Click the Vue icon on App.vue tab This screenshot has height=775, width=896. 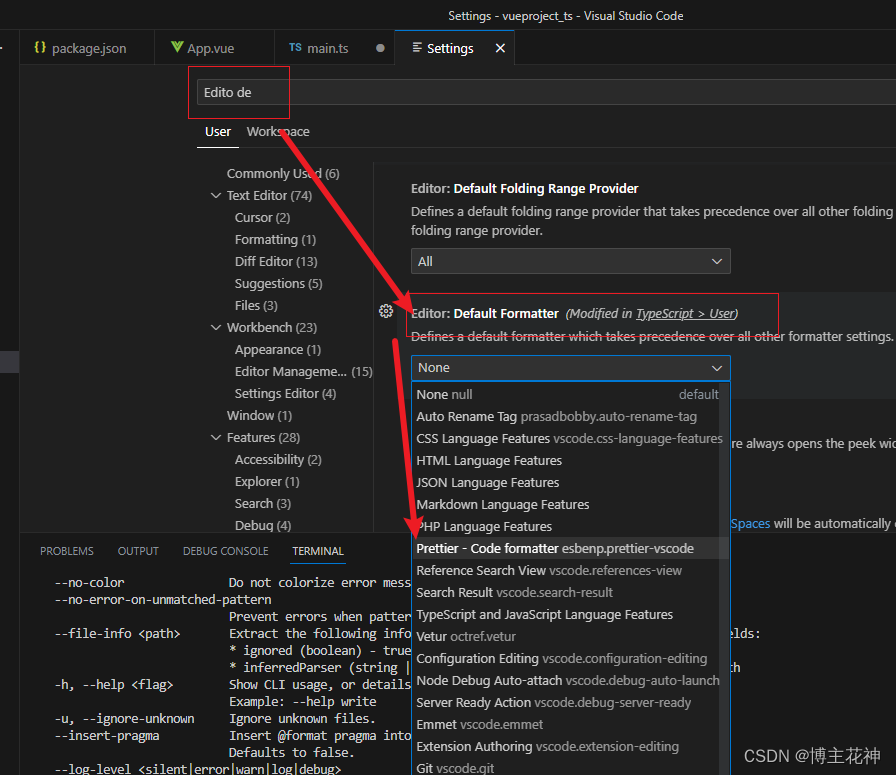point(177,47)
